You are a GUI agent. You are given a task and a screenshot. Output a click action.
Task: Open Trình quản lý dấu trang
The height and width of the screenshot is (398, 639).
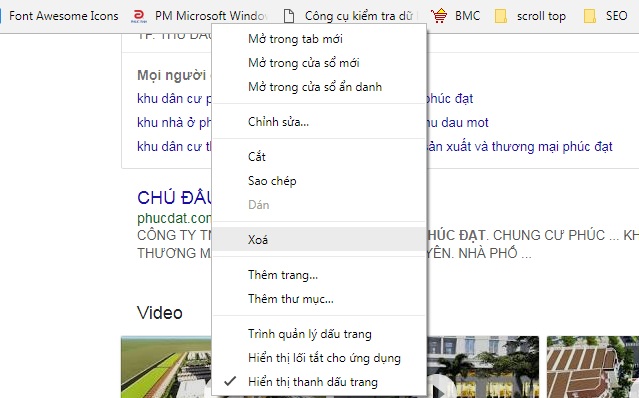pos(319,334)
